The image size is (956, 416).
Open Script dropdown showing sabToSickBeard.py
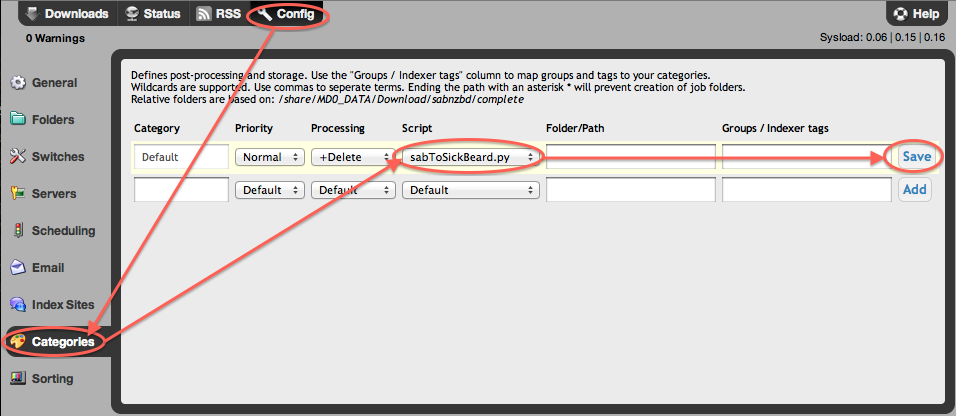point(471,157)
